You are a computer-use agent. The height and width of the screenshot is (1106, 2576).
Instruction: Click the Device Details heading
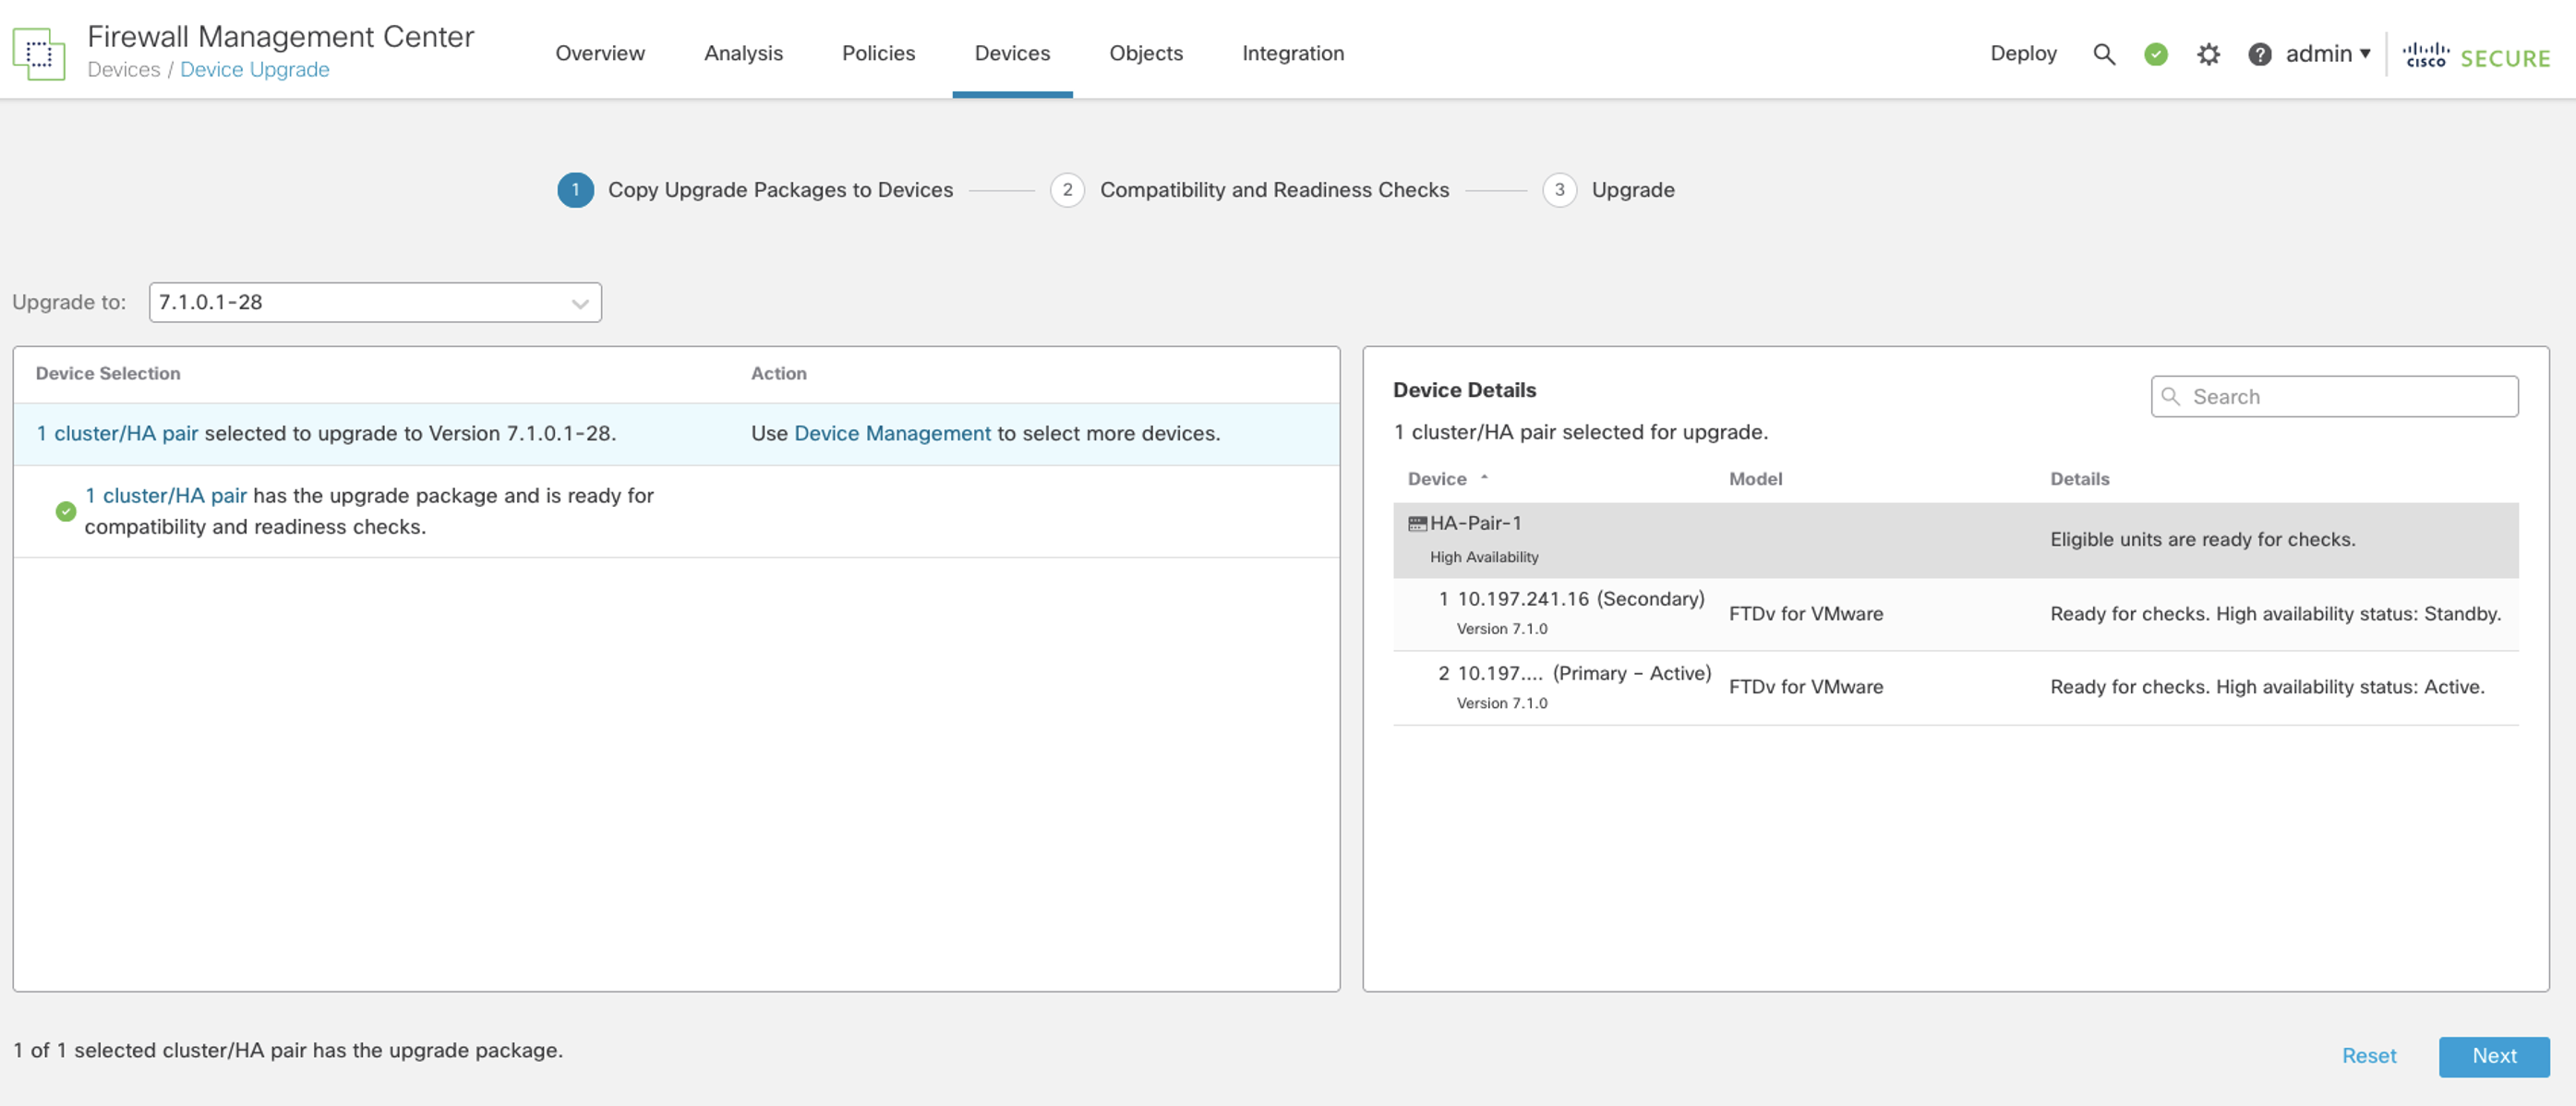(1464, 390)
